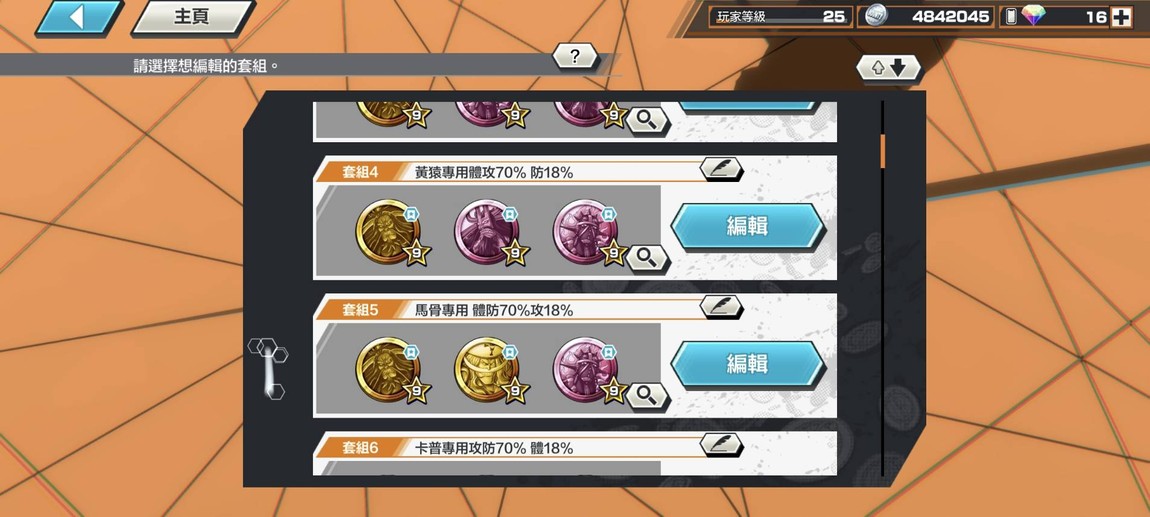Screen dimensions: 1150x517
Task: Select the gold lion medal in 套組4
Action: point(389,231)
